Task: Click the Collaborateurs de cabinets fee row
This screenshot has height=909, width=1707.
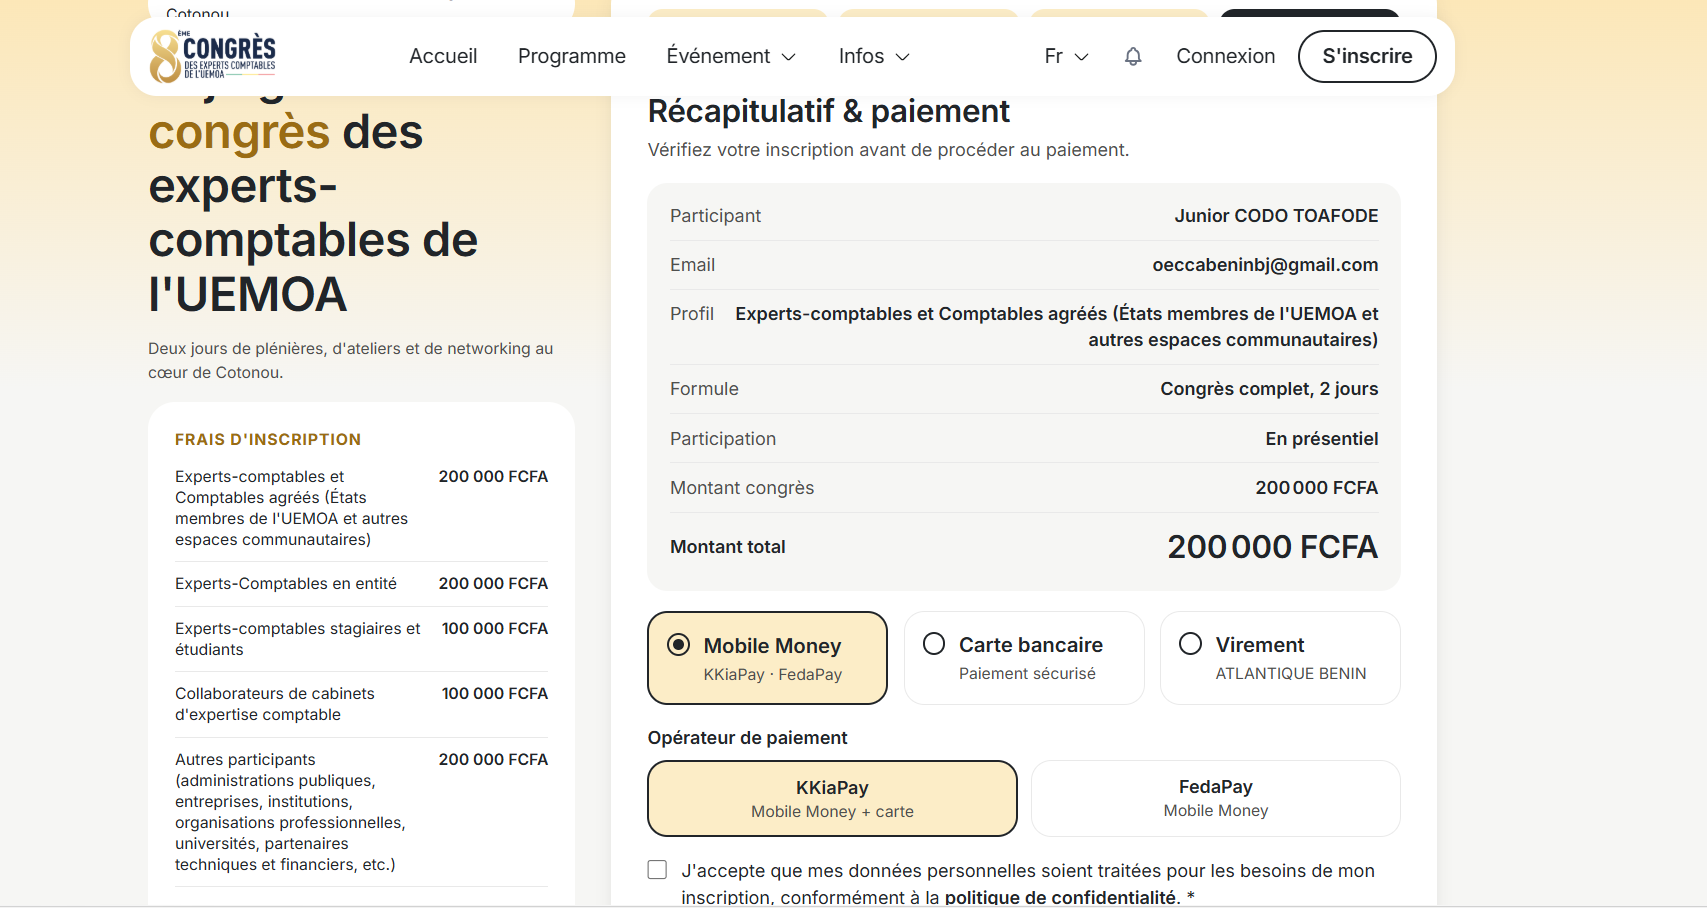Action: (x=361, y=704)
